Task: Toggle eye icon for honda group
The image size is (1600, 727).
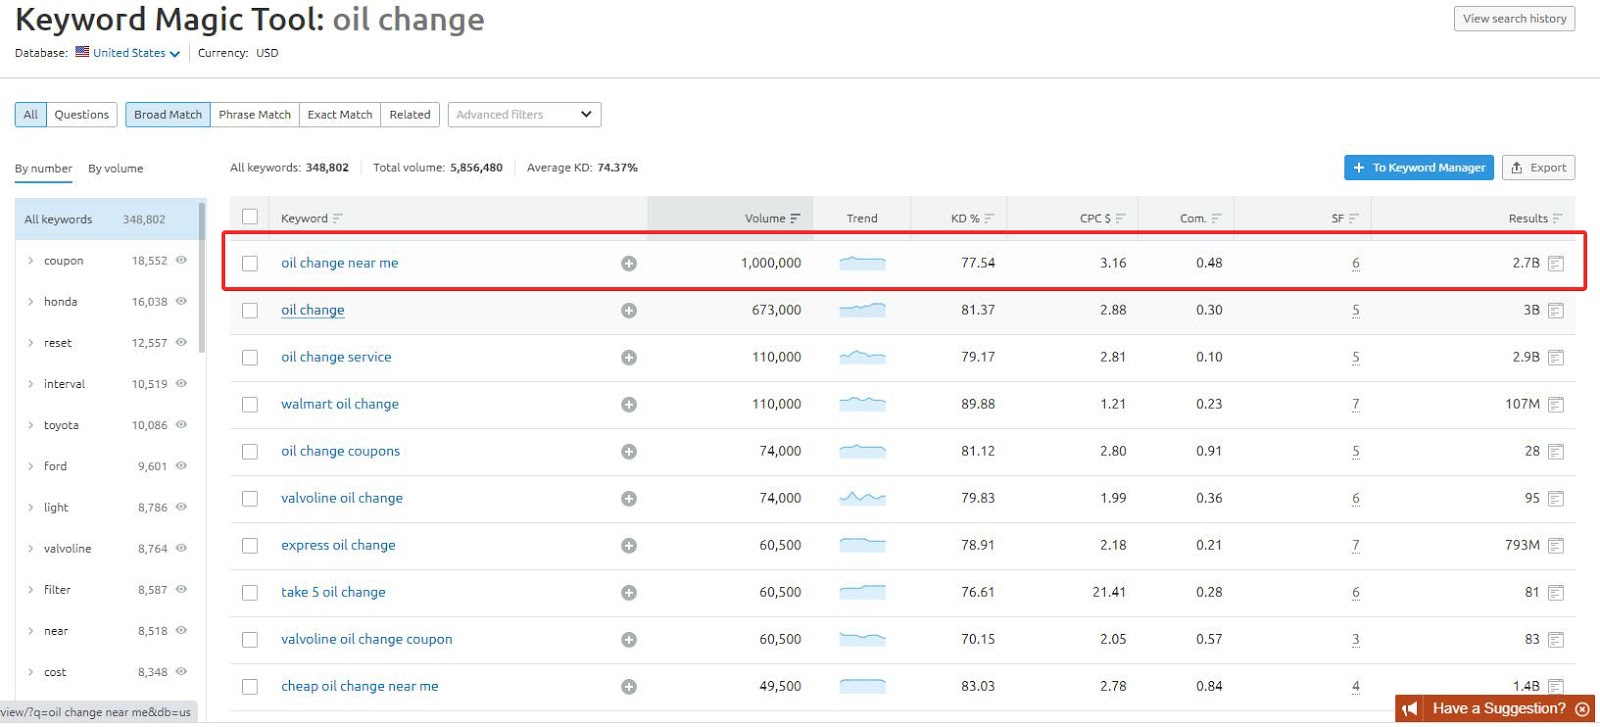Action: point(181,301)
